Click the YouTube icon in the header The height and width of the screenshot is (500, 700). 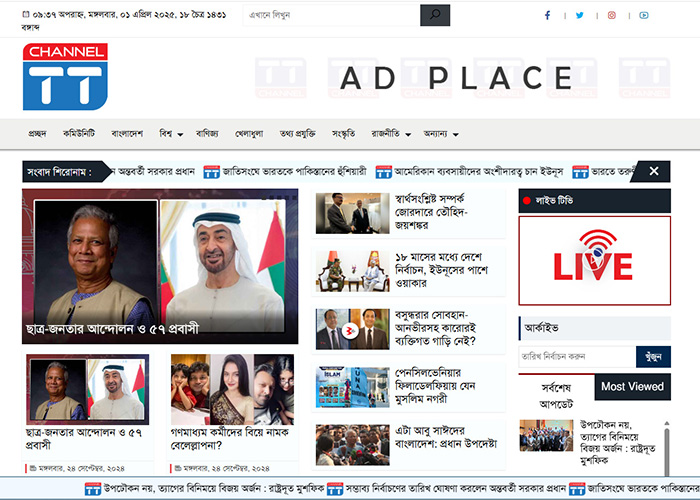[644, 15]
